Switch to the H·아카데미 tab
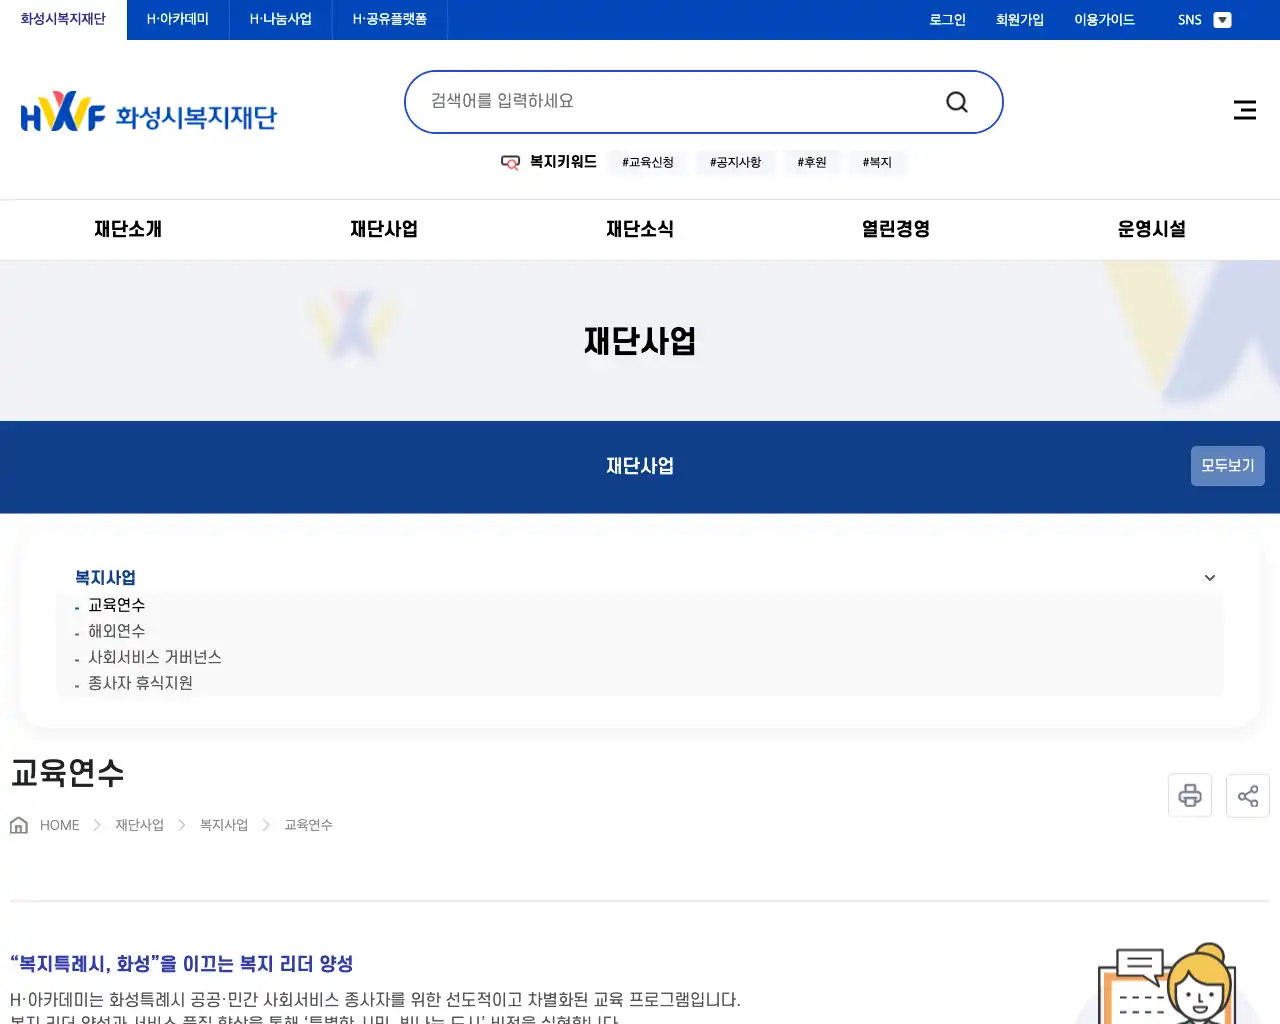This screenshot has height=1024, width=1280. (176, 19)
